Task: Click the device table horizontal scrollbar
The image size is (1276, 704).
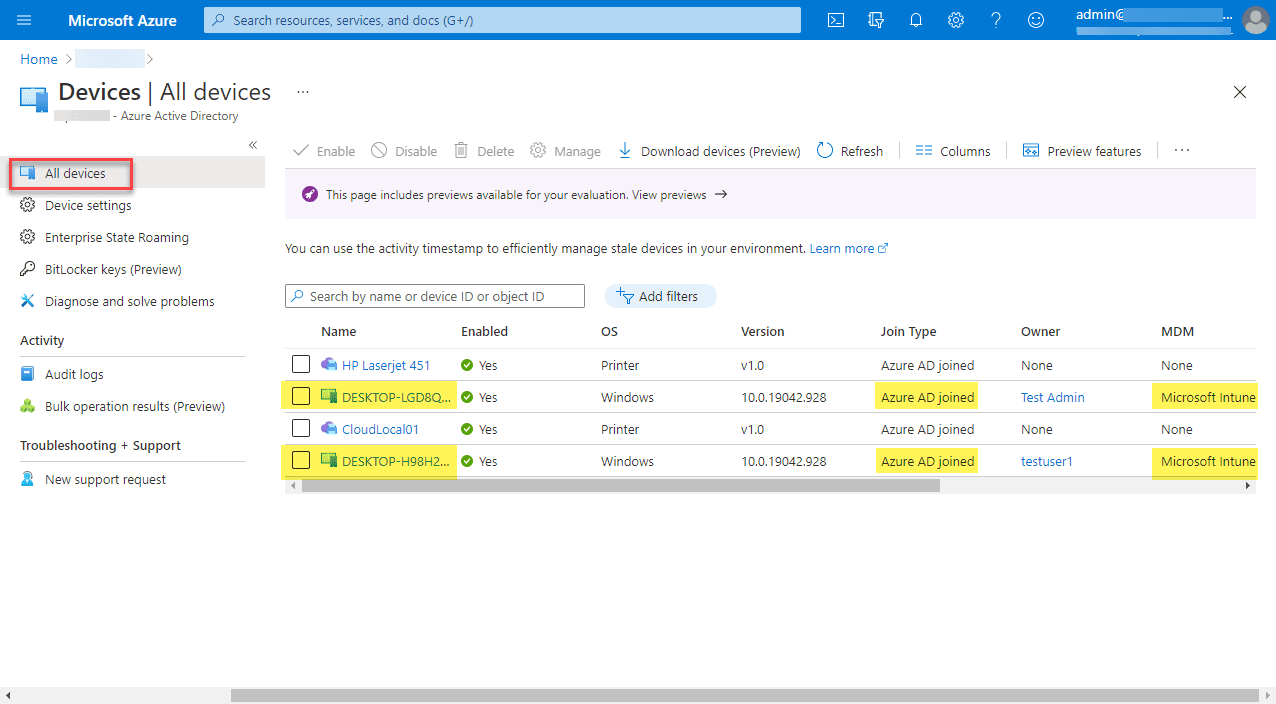Action: 620,486
